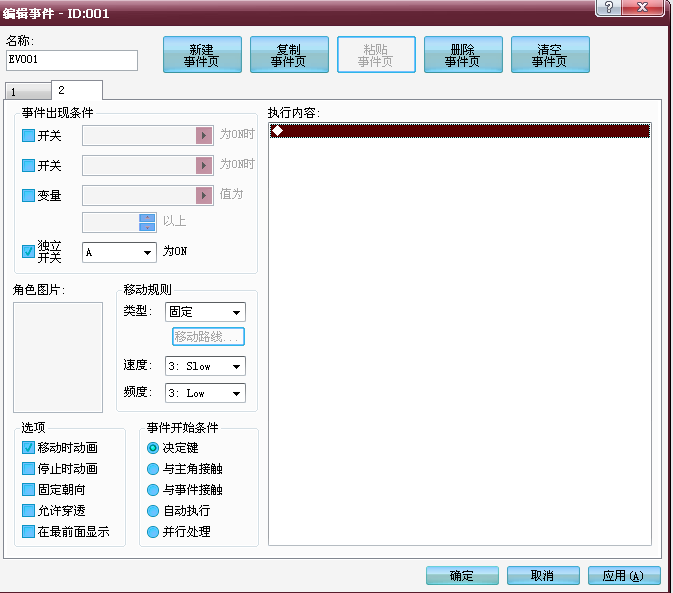Close the 编辑事件 dialog window
The image size is (673, 593).
point(643,7)
